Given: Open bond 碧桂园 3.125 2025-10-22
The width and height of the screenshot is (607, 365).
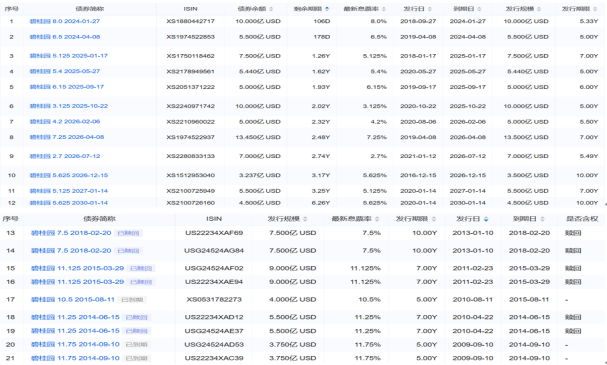Looking at the screenshot, I should [x=69, y=106].
